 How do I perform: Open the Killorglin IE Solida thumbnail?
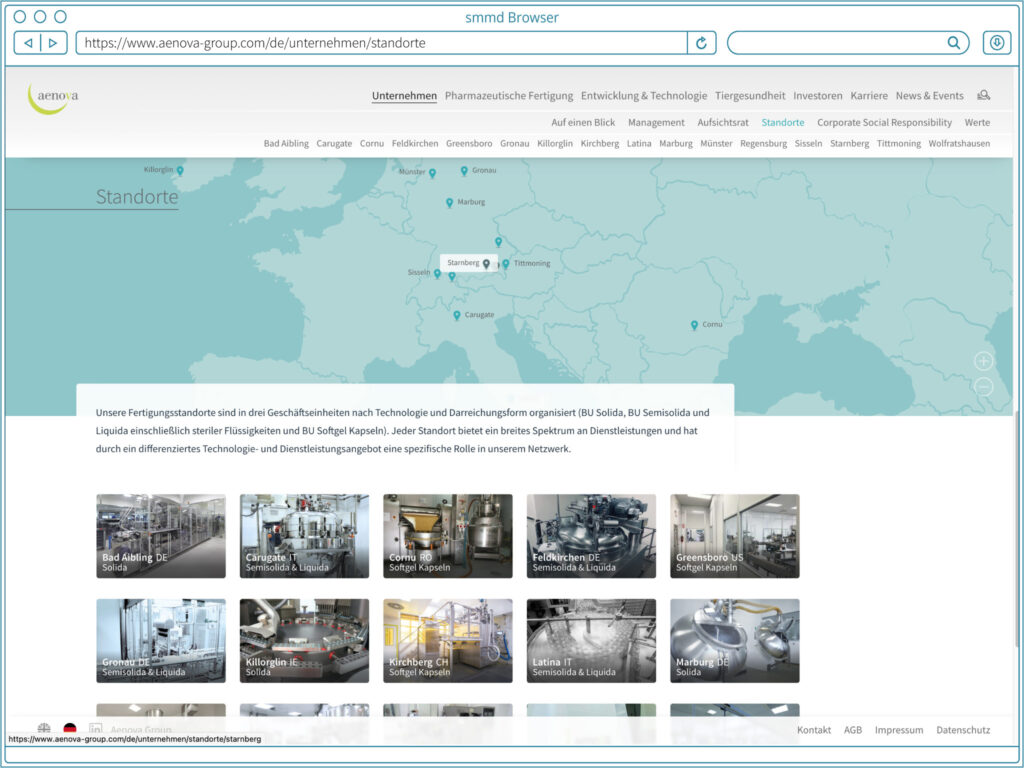304,641
